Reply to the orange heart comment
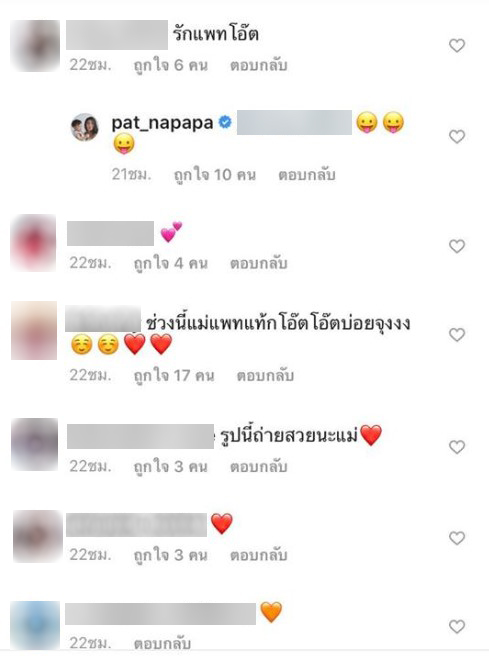Viewport: 489px width, 661px height. (162, 643)
